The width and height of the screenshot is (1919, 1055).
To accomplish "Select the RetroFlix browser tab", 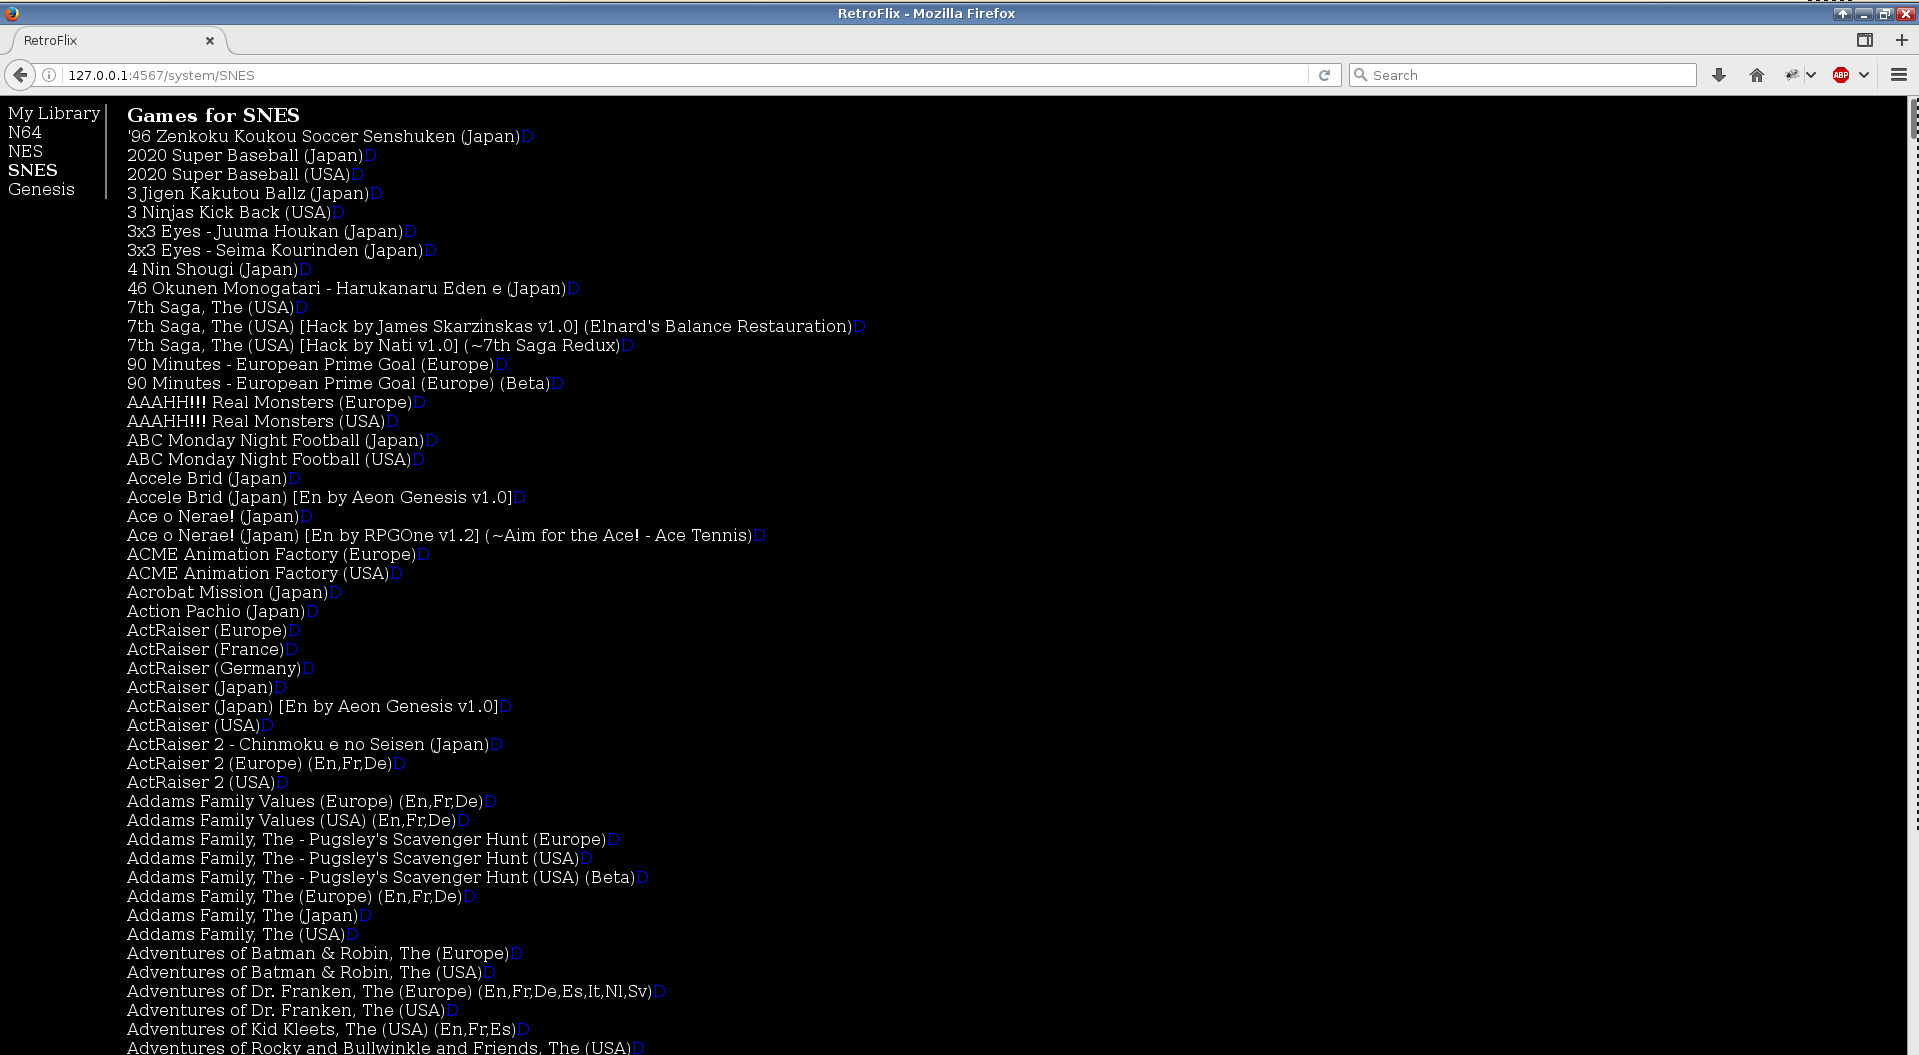I will [x=117, y=41].
